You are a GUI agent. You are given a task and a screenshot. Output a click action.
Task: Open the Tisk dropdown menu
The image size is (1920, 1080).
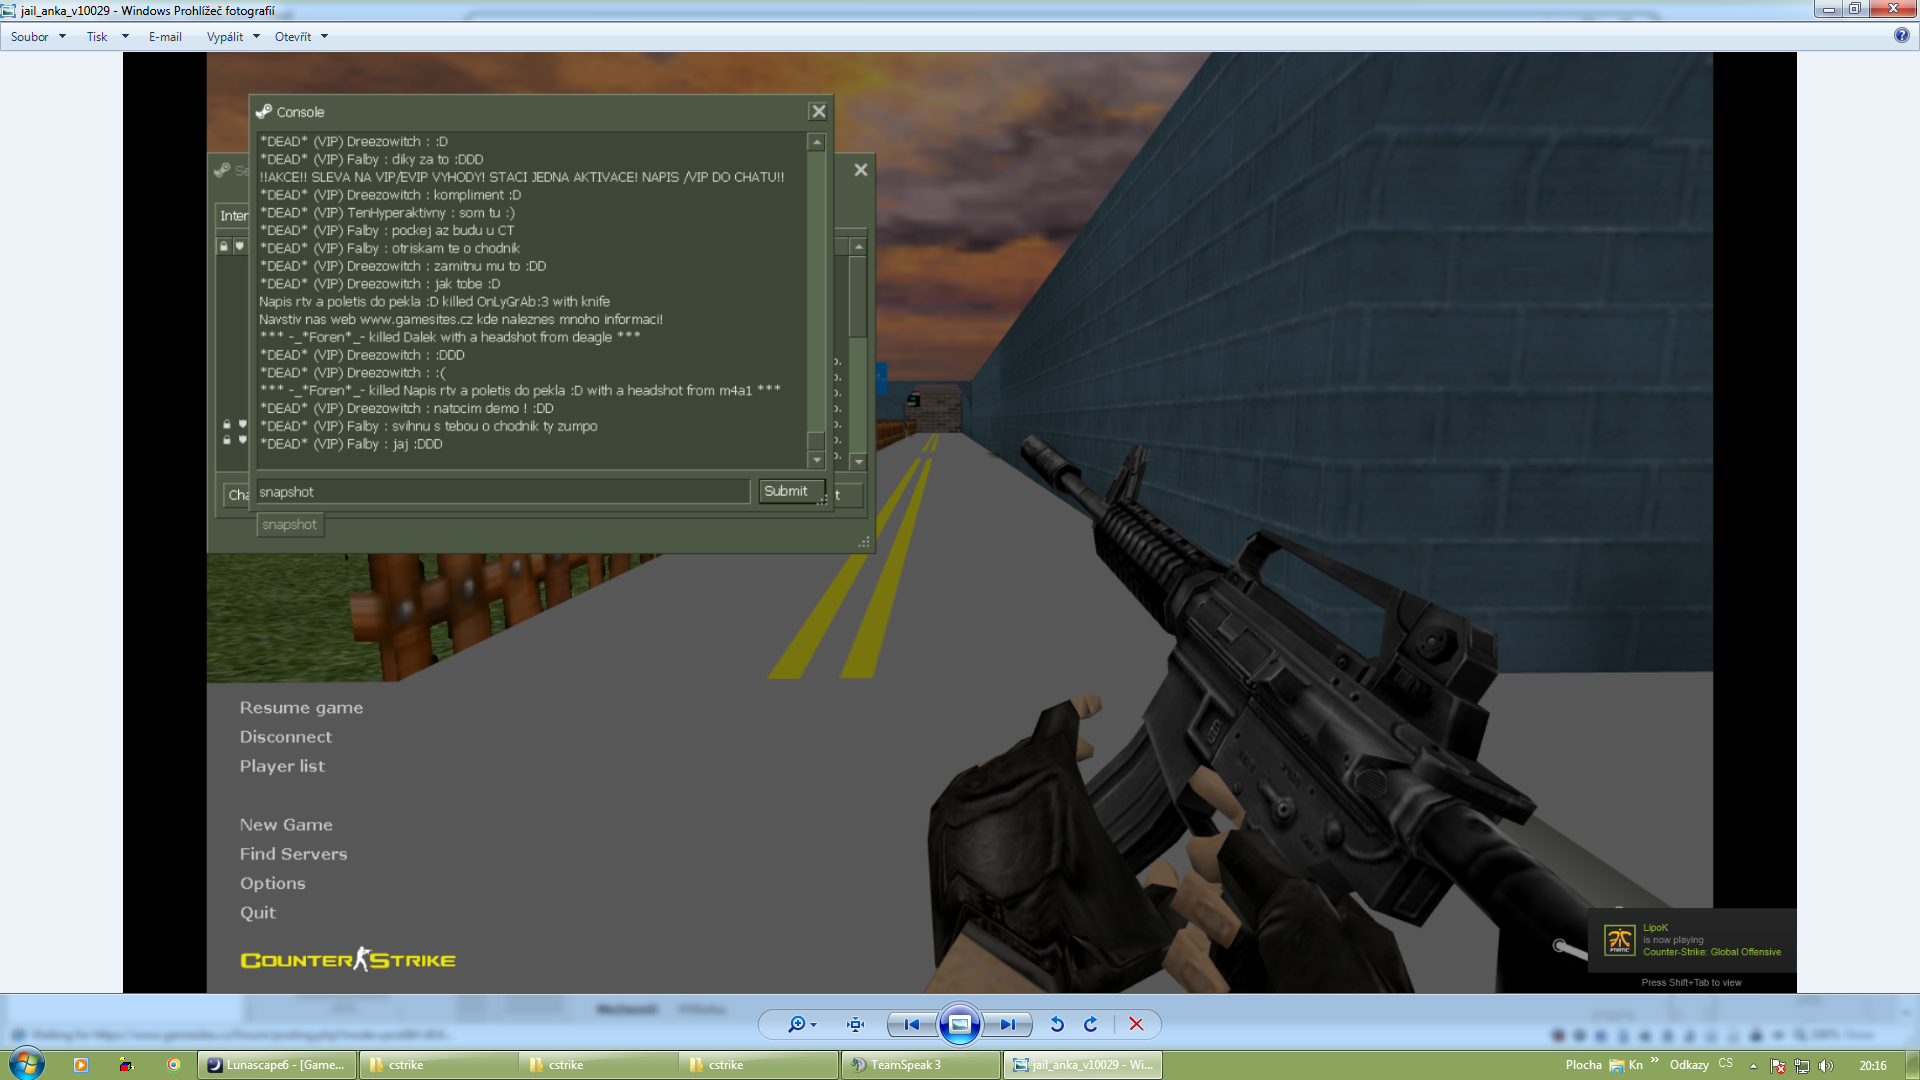click(107, 37)
